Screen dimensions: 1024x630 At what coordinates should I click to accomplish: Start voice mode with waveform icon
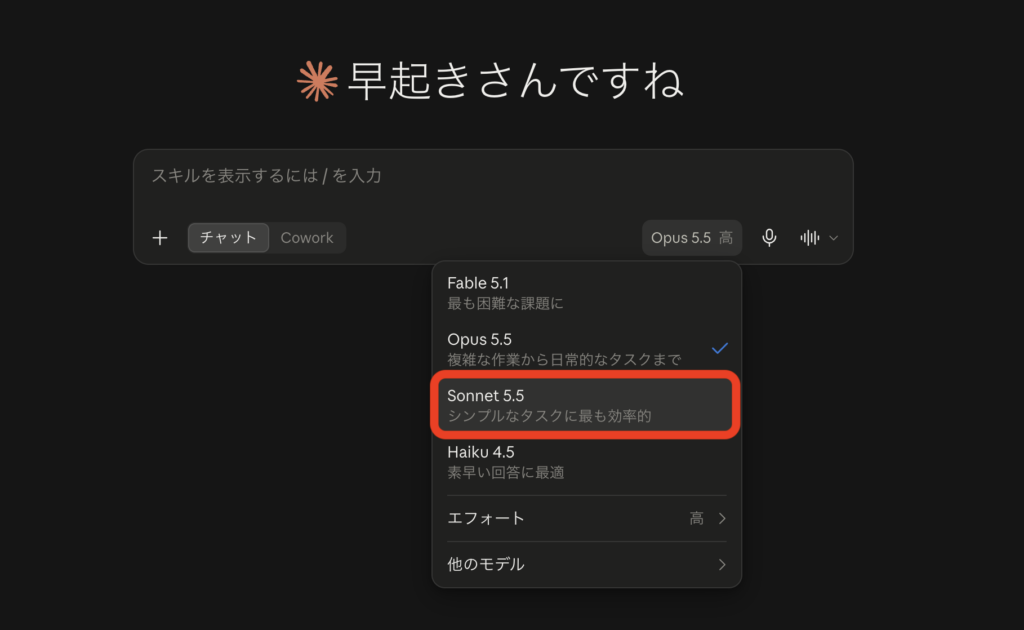click(x=810, y=238)
